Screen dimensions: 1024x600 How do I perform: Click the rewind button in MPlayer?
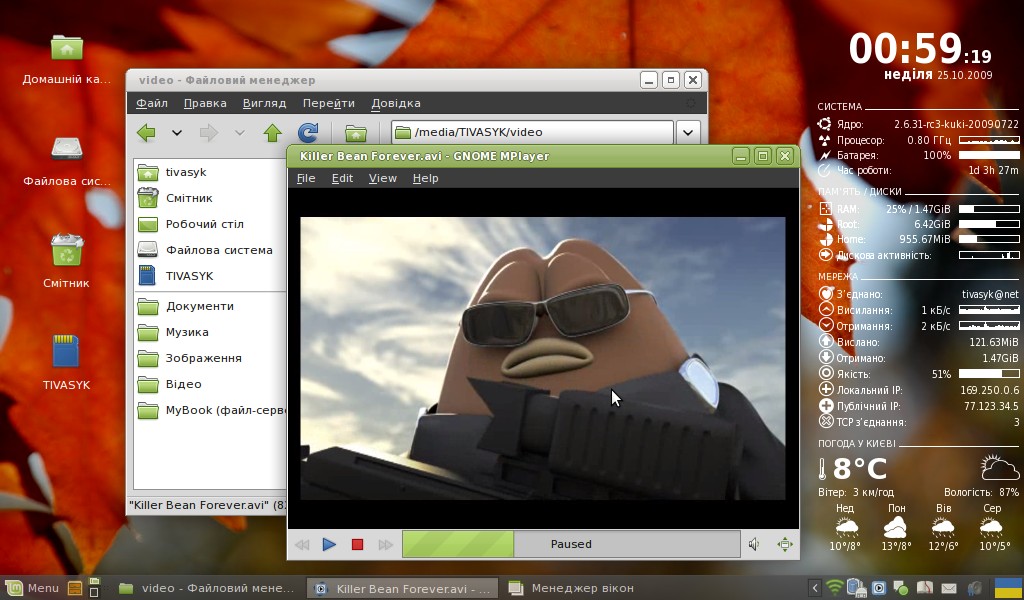point(302,545)
